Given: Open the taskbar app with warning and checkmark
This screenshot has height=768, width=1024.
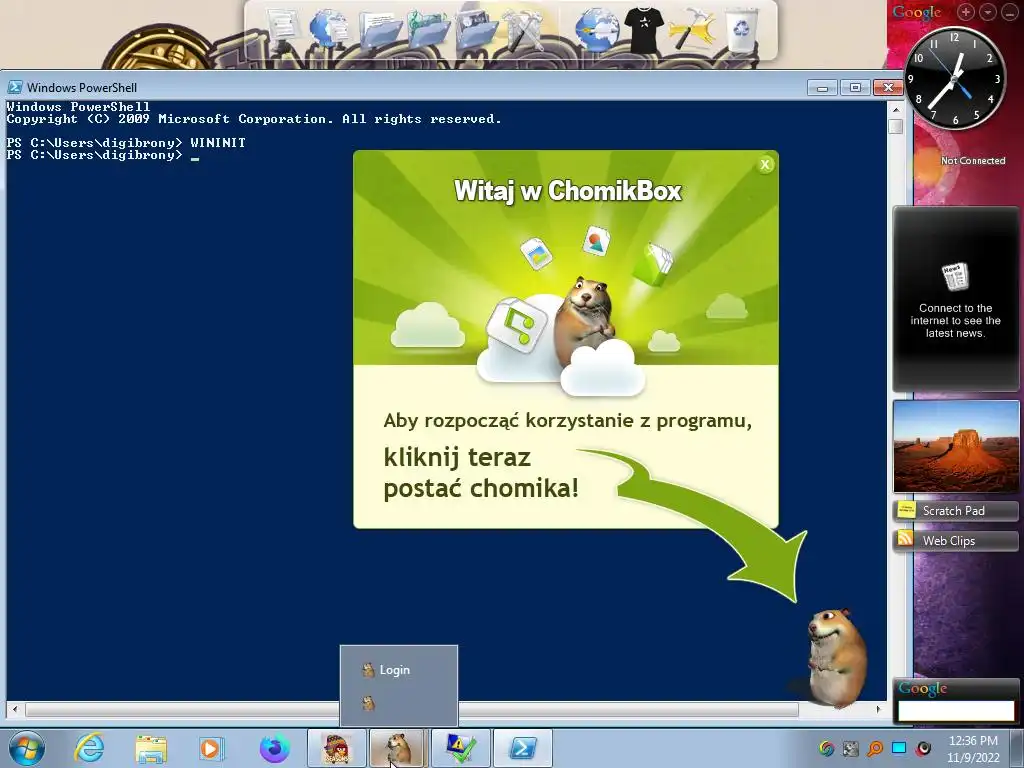Looking at the screenshot, I should coord(460,748).
